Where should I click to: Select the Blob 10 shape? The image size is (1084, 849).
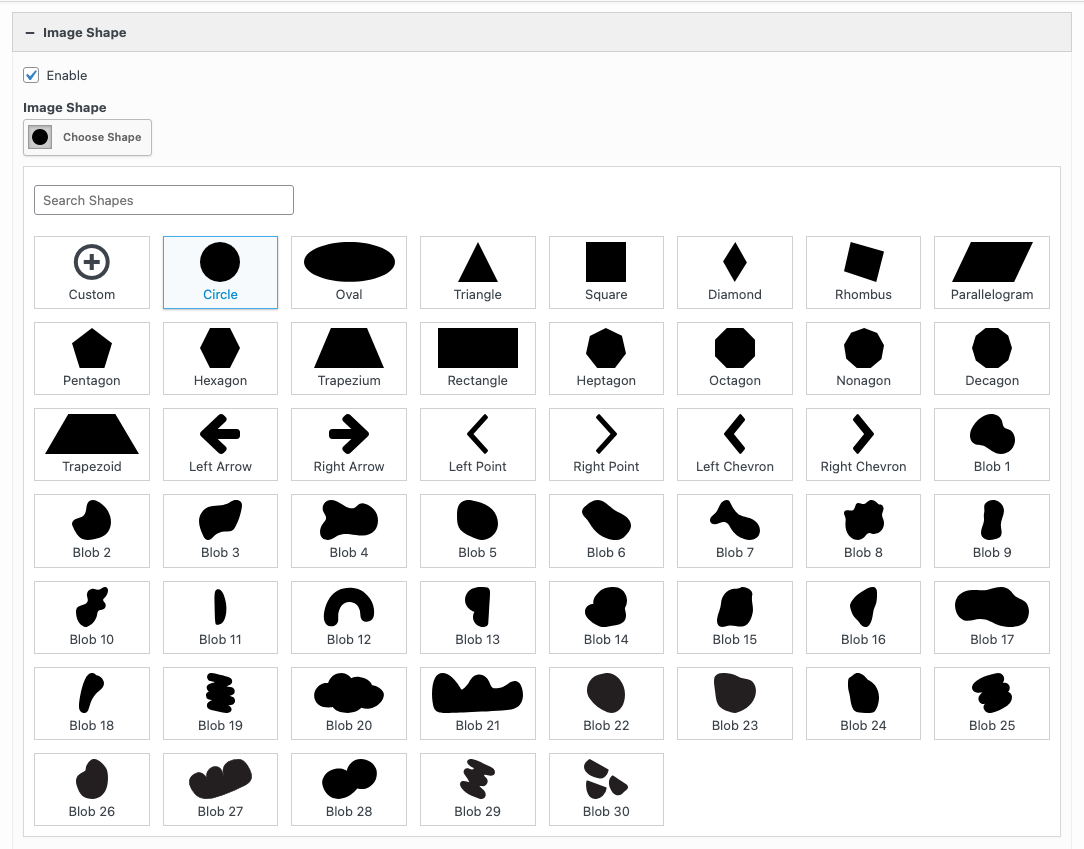click(x=92, y=617)
